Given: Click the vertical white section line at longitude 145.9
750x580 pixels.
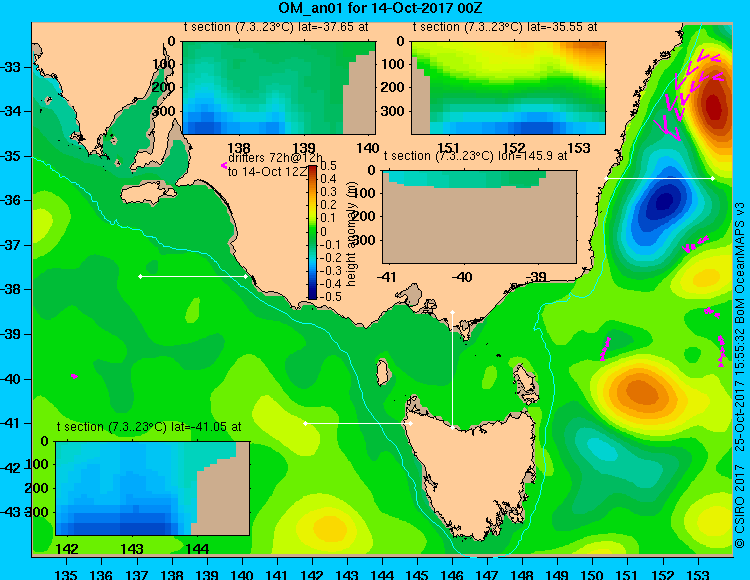Looking at the screenshot, I should [452, 370].
